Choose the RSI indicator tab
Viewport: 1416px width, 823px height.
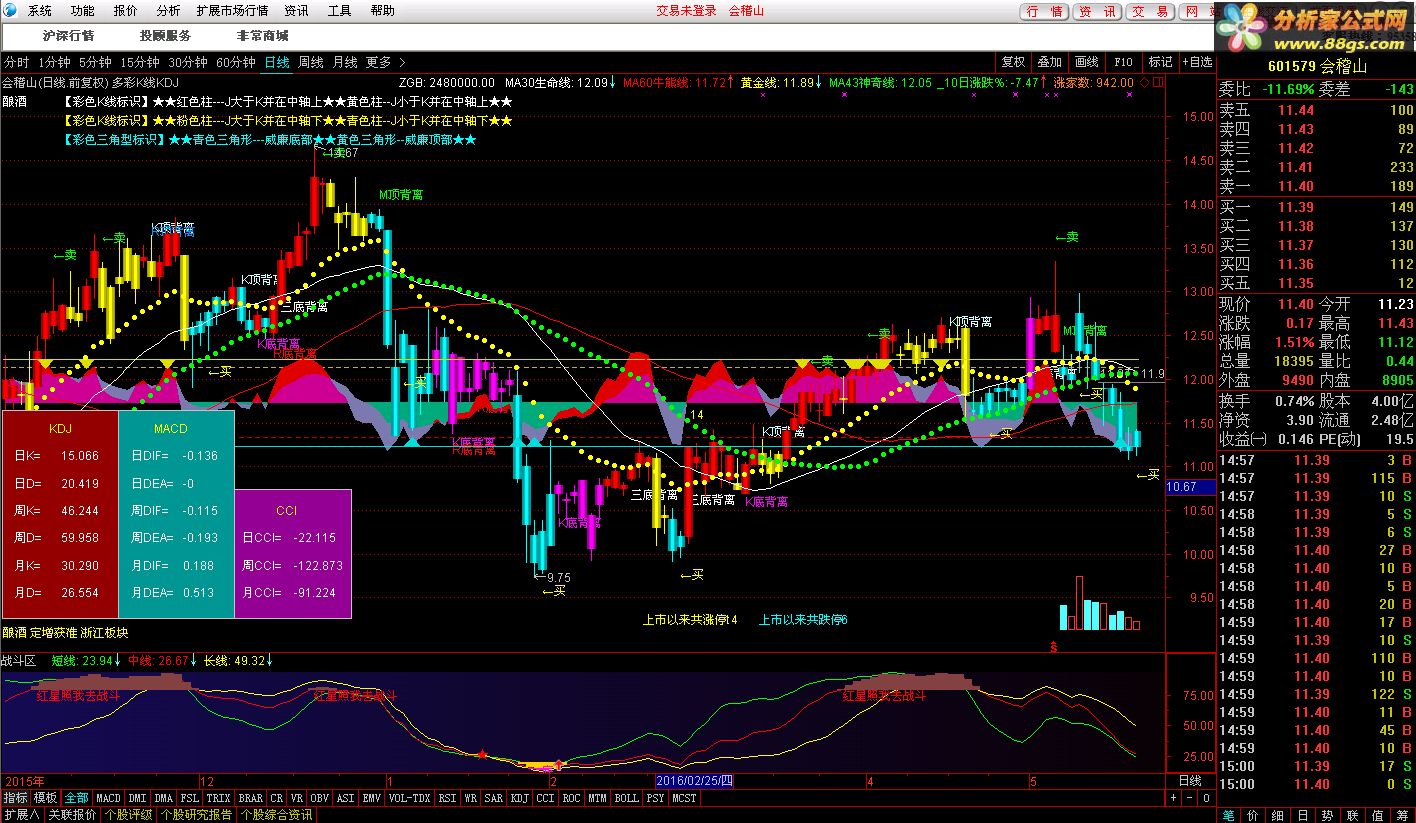447,798
